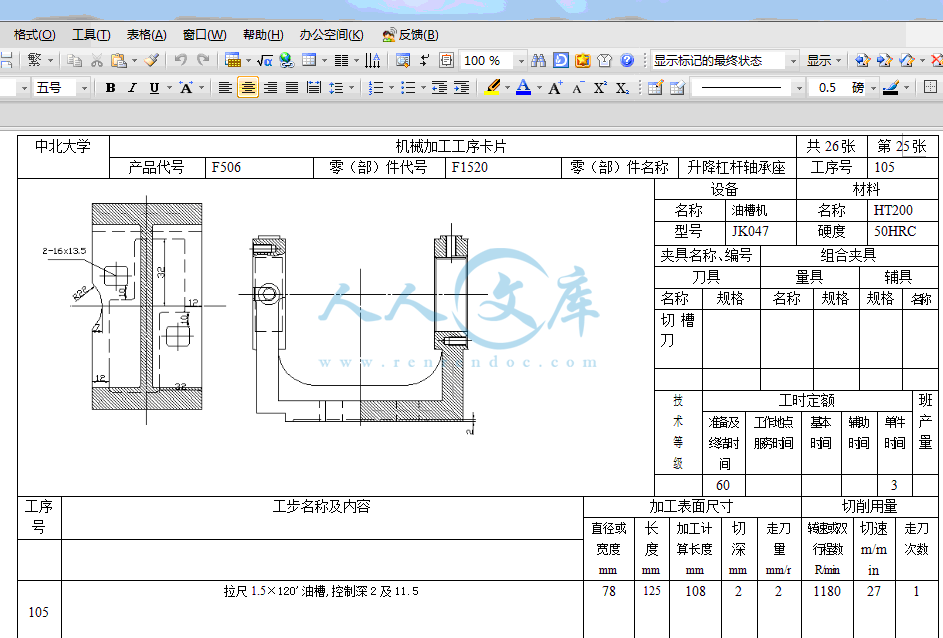This screenshot has width=943, height=638.
Task: Click the blue font color swatch
Action: (x=523, y=88)
